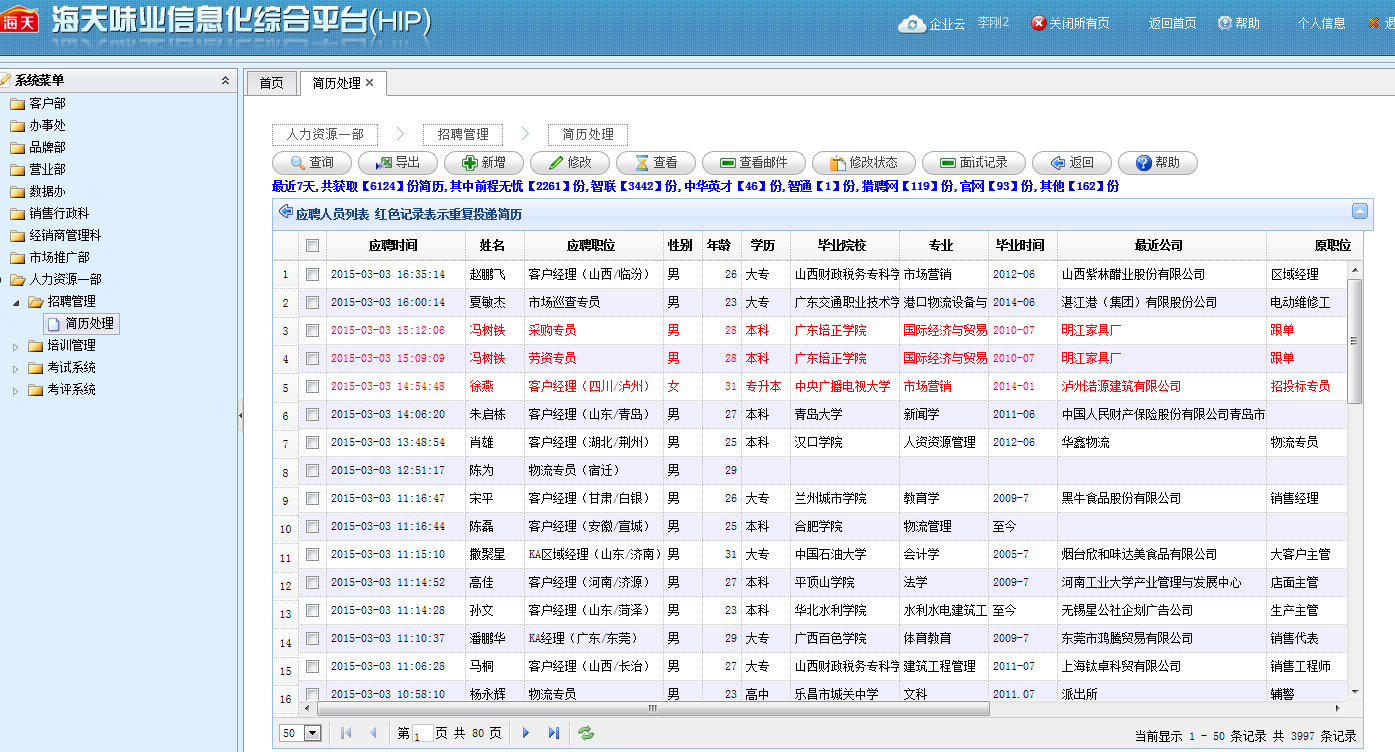Screen dimensions: 1395x752
Task: Toggle the select-all header checkbox
Action: point(312,245)
